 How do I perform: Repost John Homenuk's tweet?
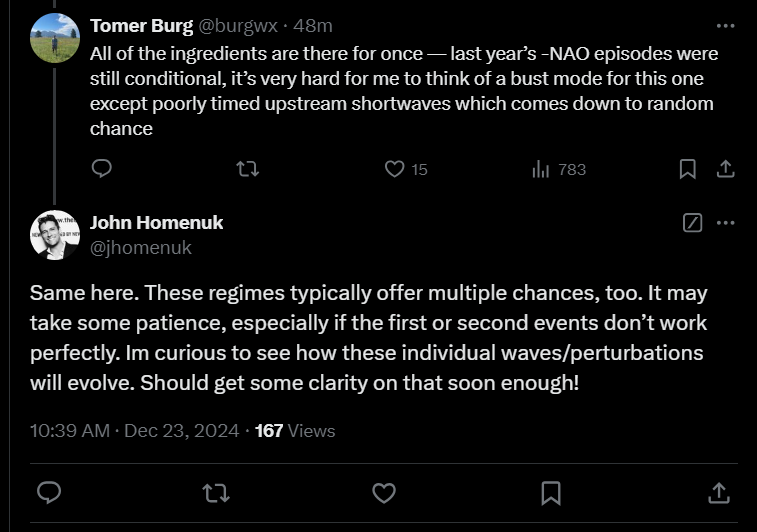[x=216, y=493]
